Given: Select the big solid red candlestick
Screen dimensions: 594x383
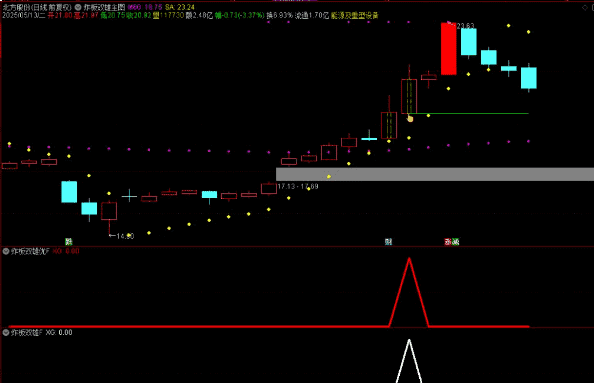Looking at the screenshot, I should (449, 48).
